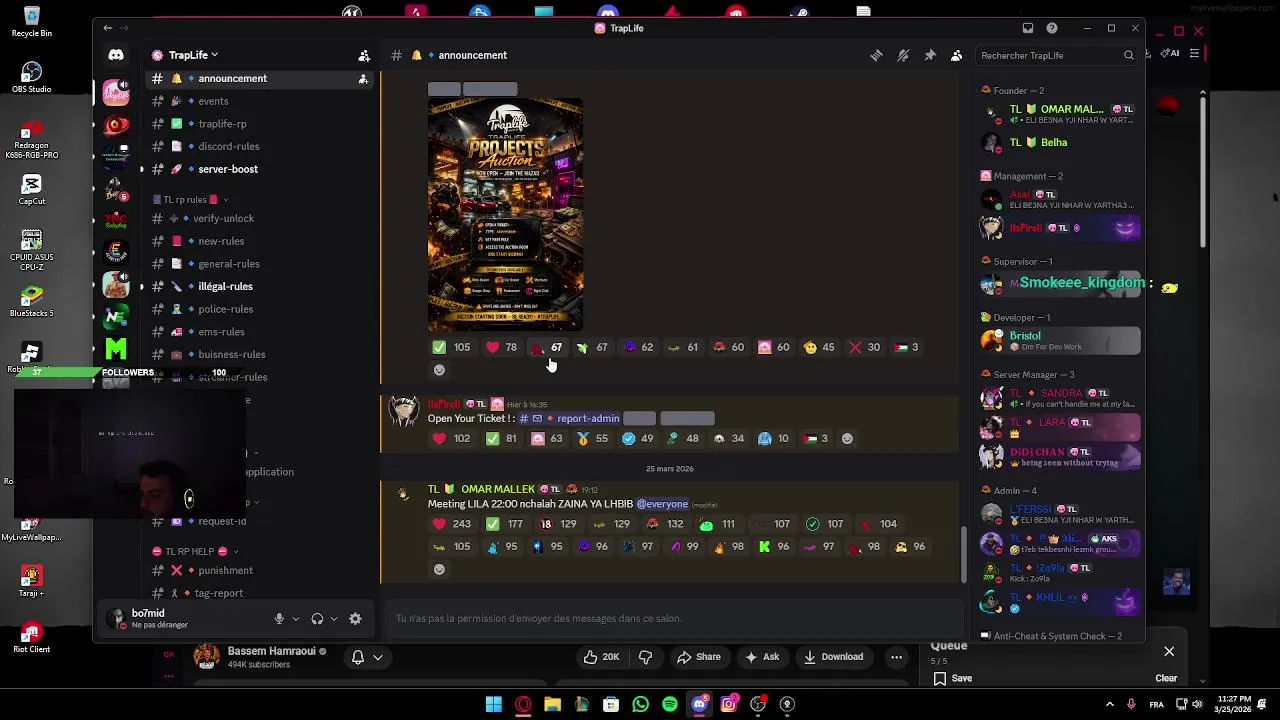Click the Save button in Queue panel
This screenshot has width=1280, height=720.
(952, 678)
